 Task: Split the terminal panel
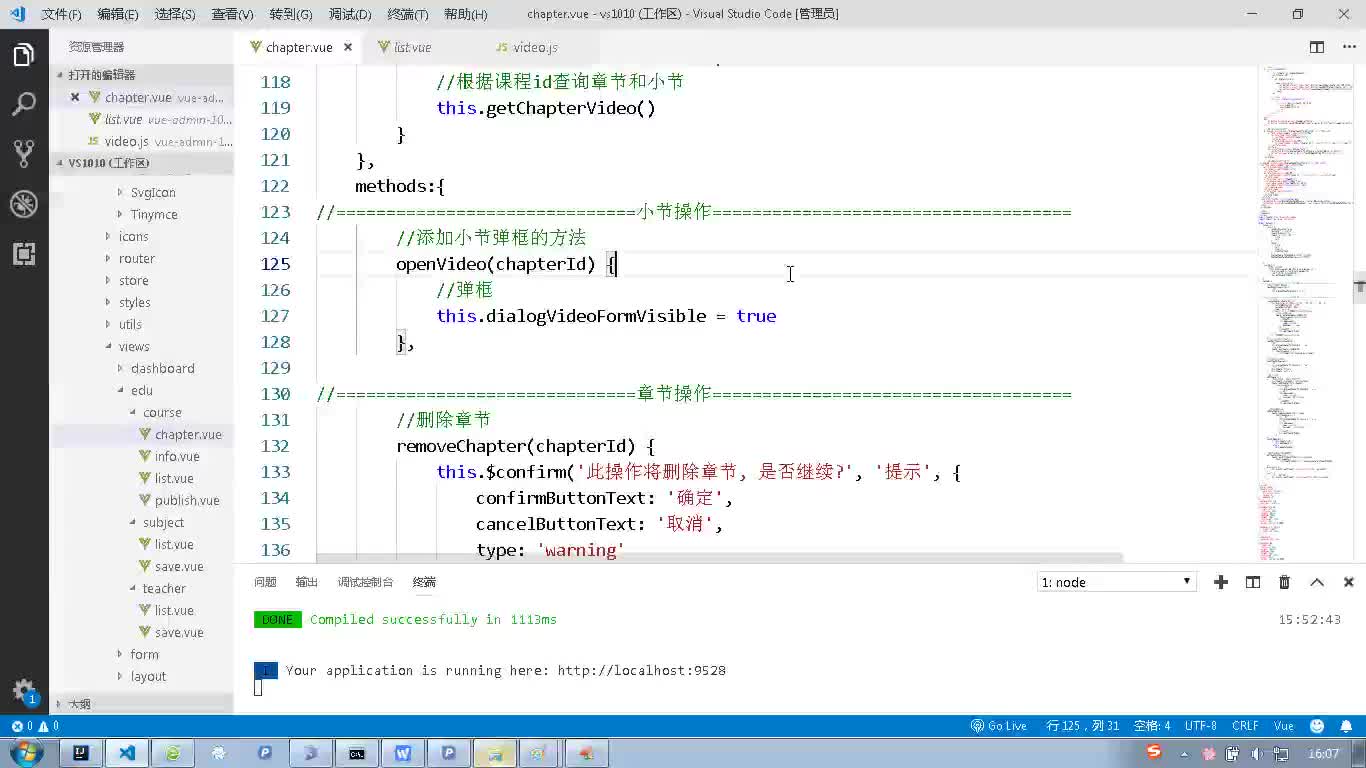[x=1253, y=582]
